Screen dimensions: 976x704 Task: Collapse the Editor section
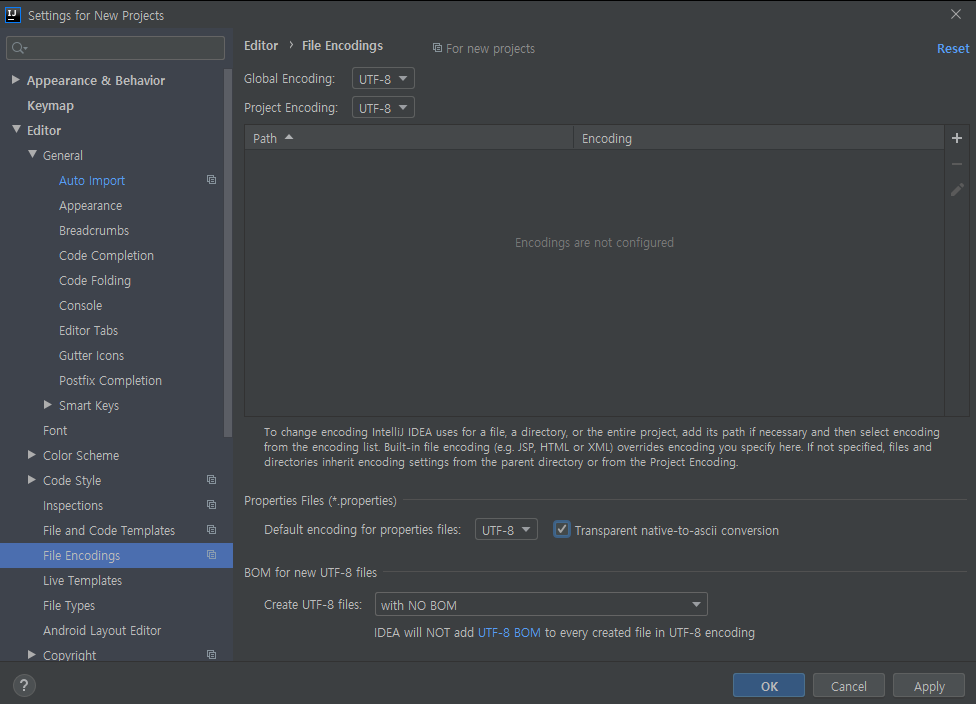16,129
